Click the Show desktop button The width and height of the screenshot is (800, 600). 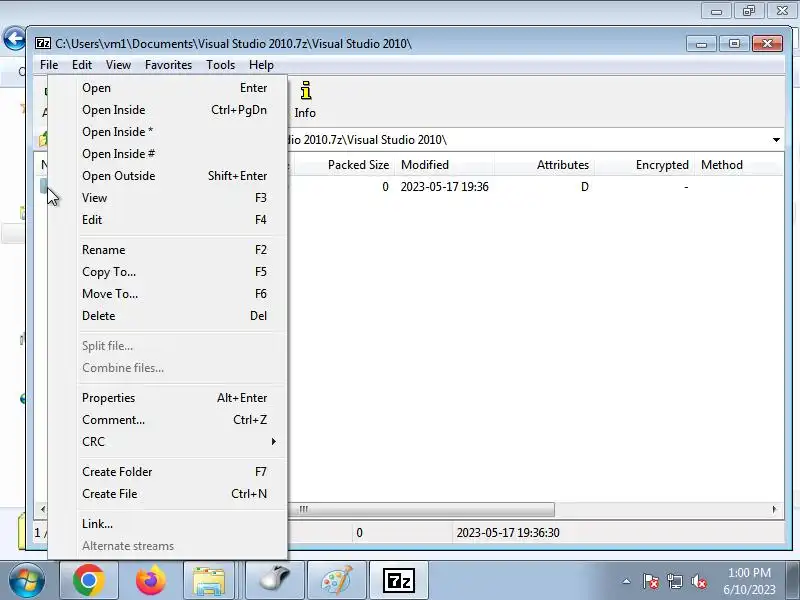(x=793, y=581)
